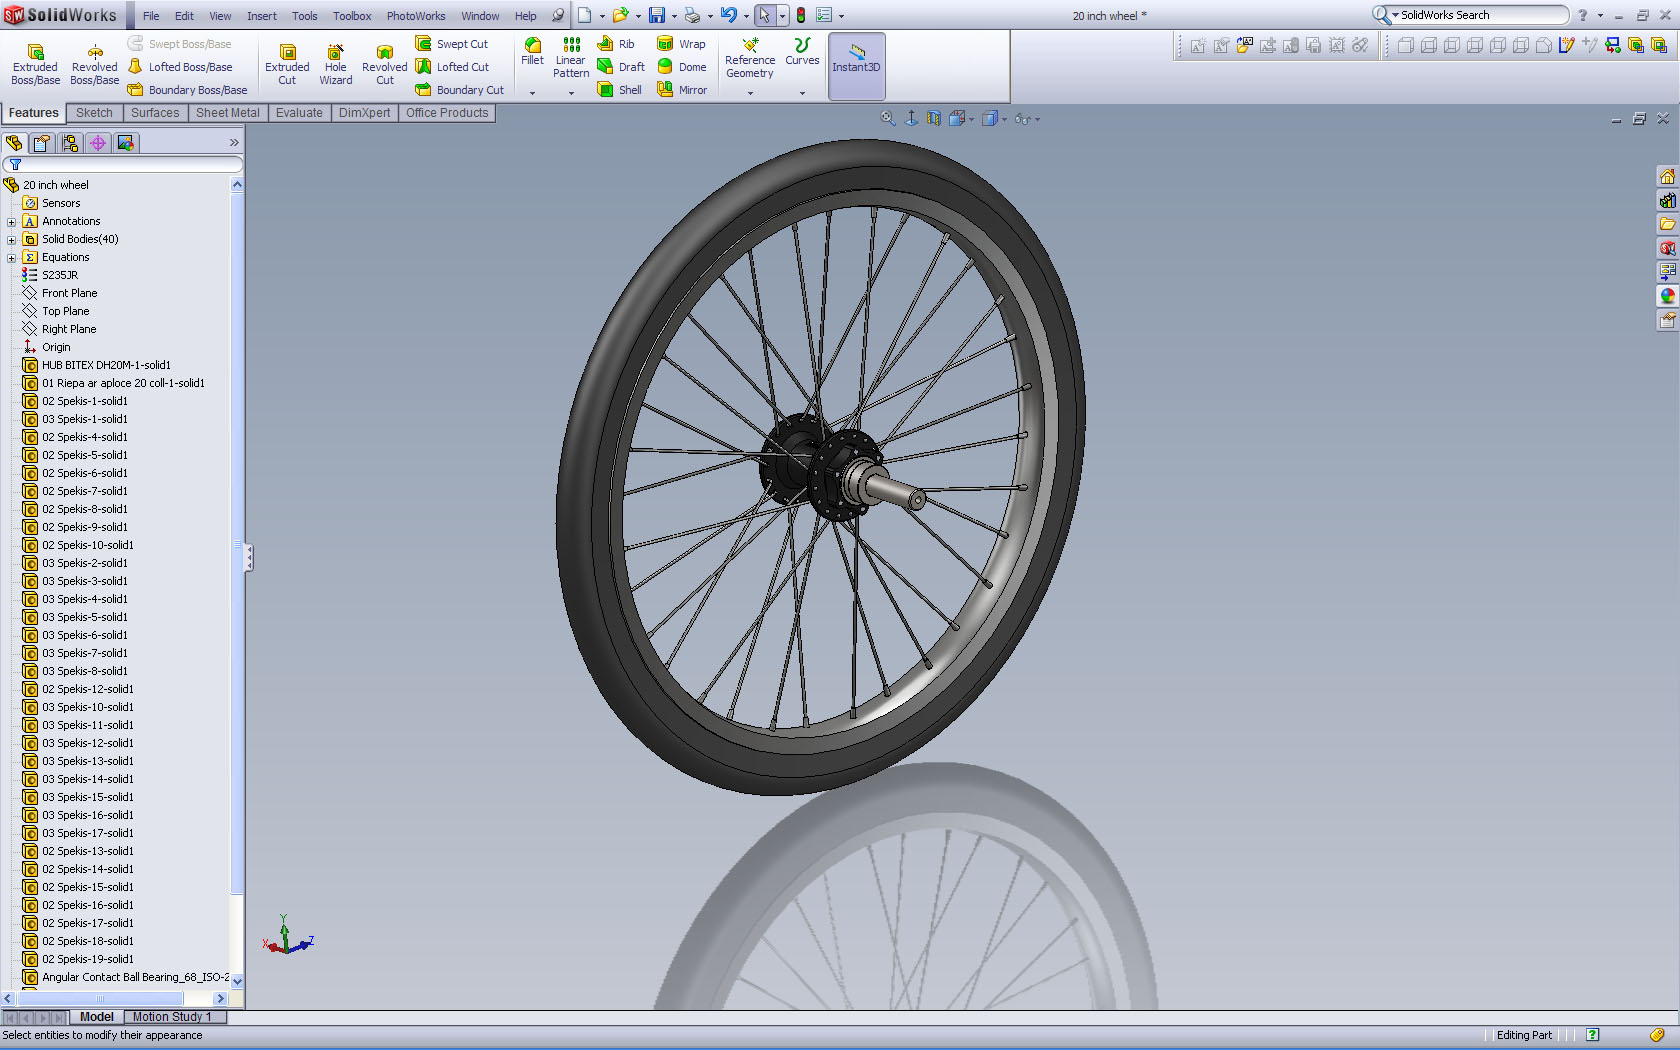Switch to the Sketch tab

[x=94, y=113]
